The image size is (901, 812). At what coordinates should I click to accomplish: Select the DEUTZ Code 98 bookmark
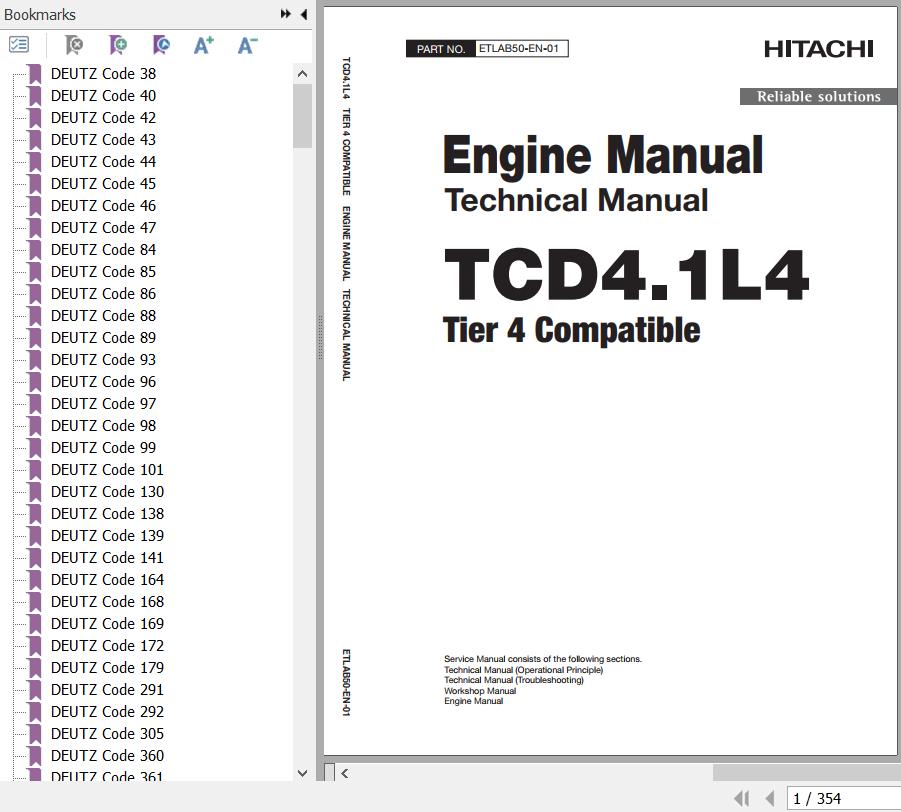[103, 425]
